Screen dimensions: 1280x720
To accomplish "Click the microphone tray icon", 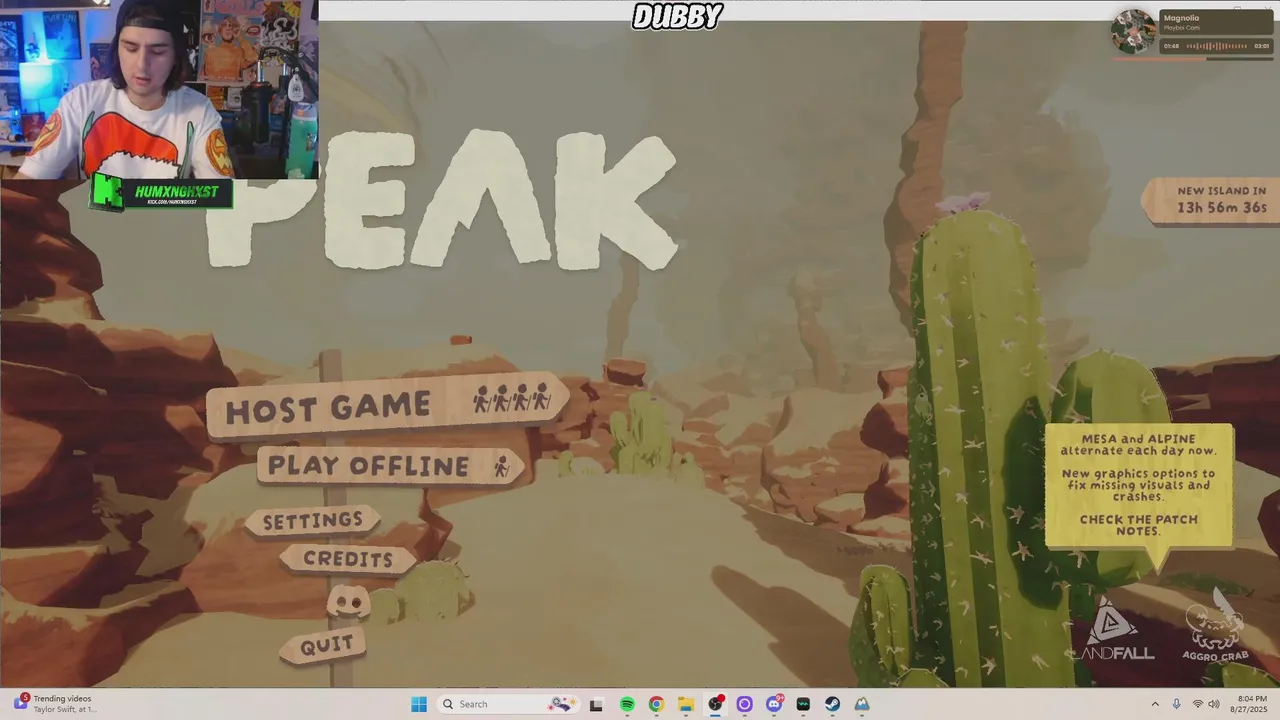I will click(1176, 704).
